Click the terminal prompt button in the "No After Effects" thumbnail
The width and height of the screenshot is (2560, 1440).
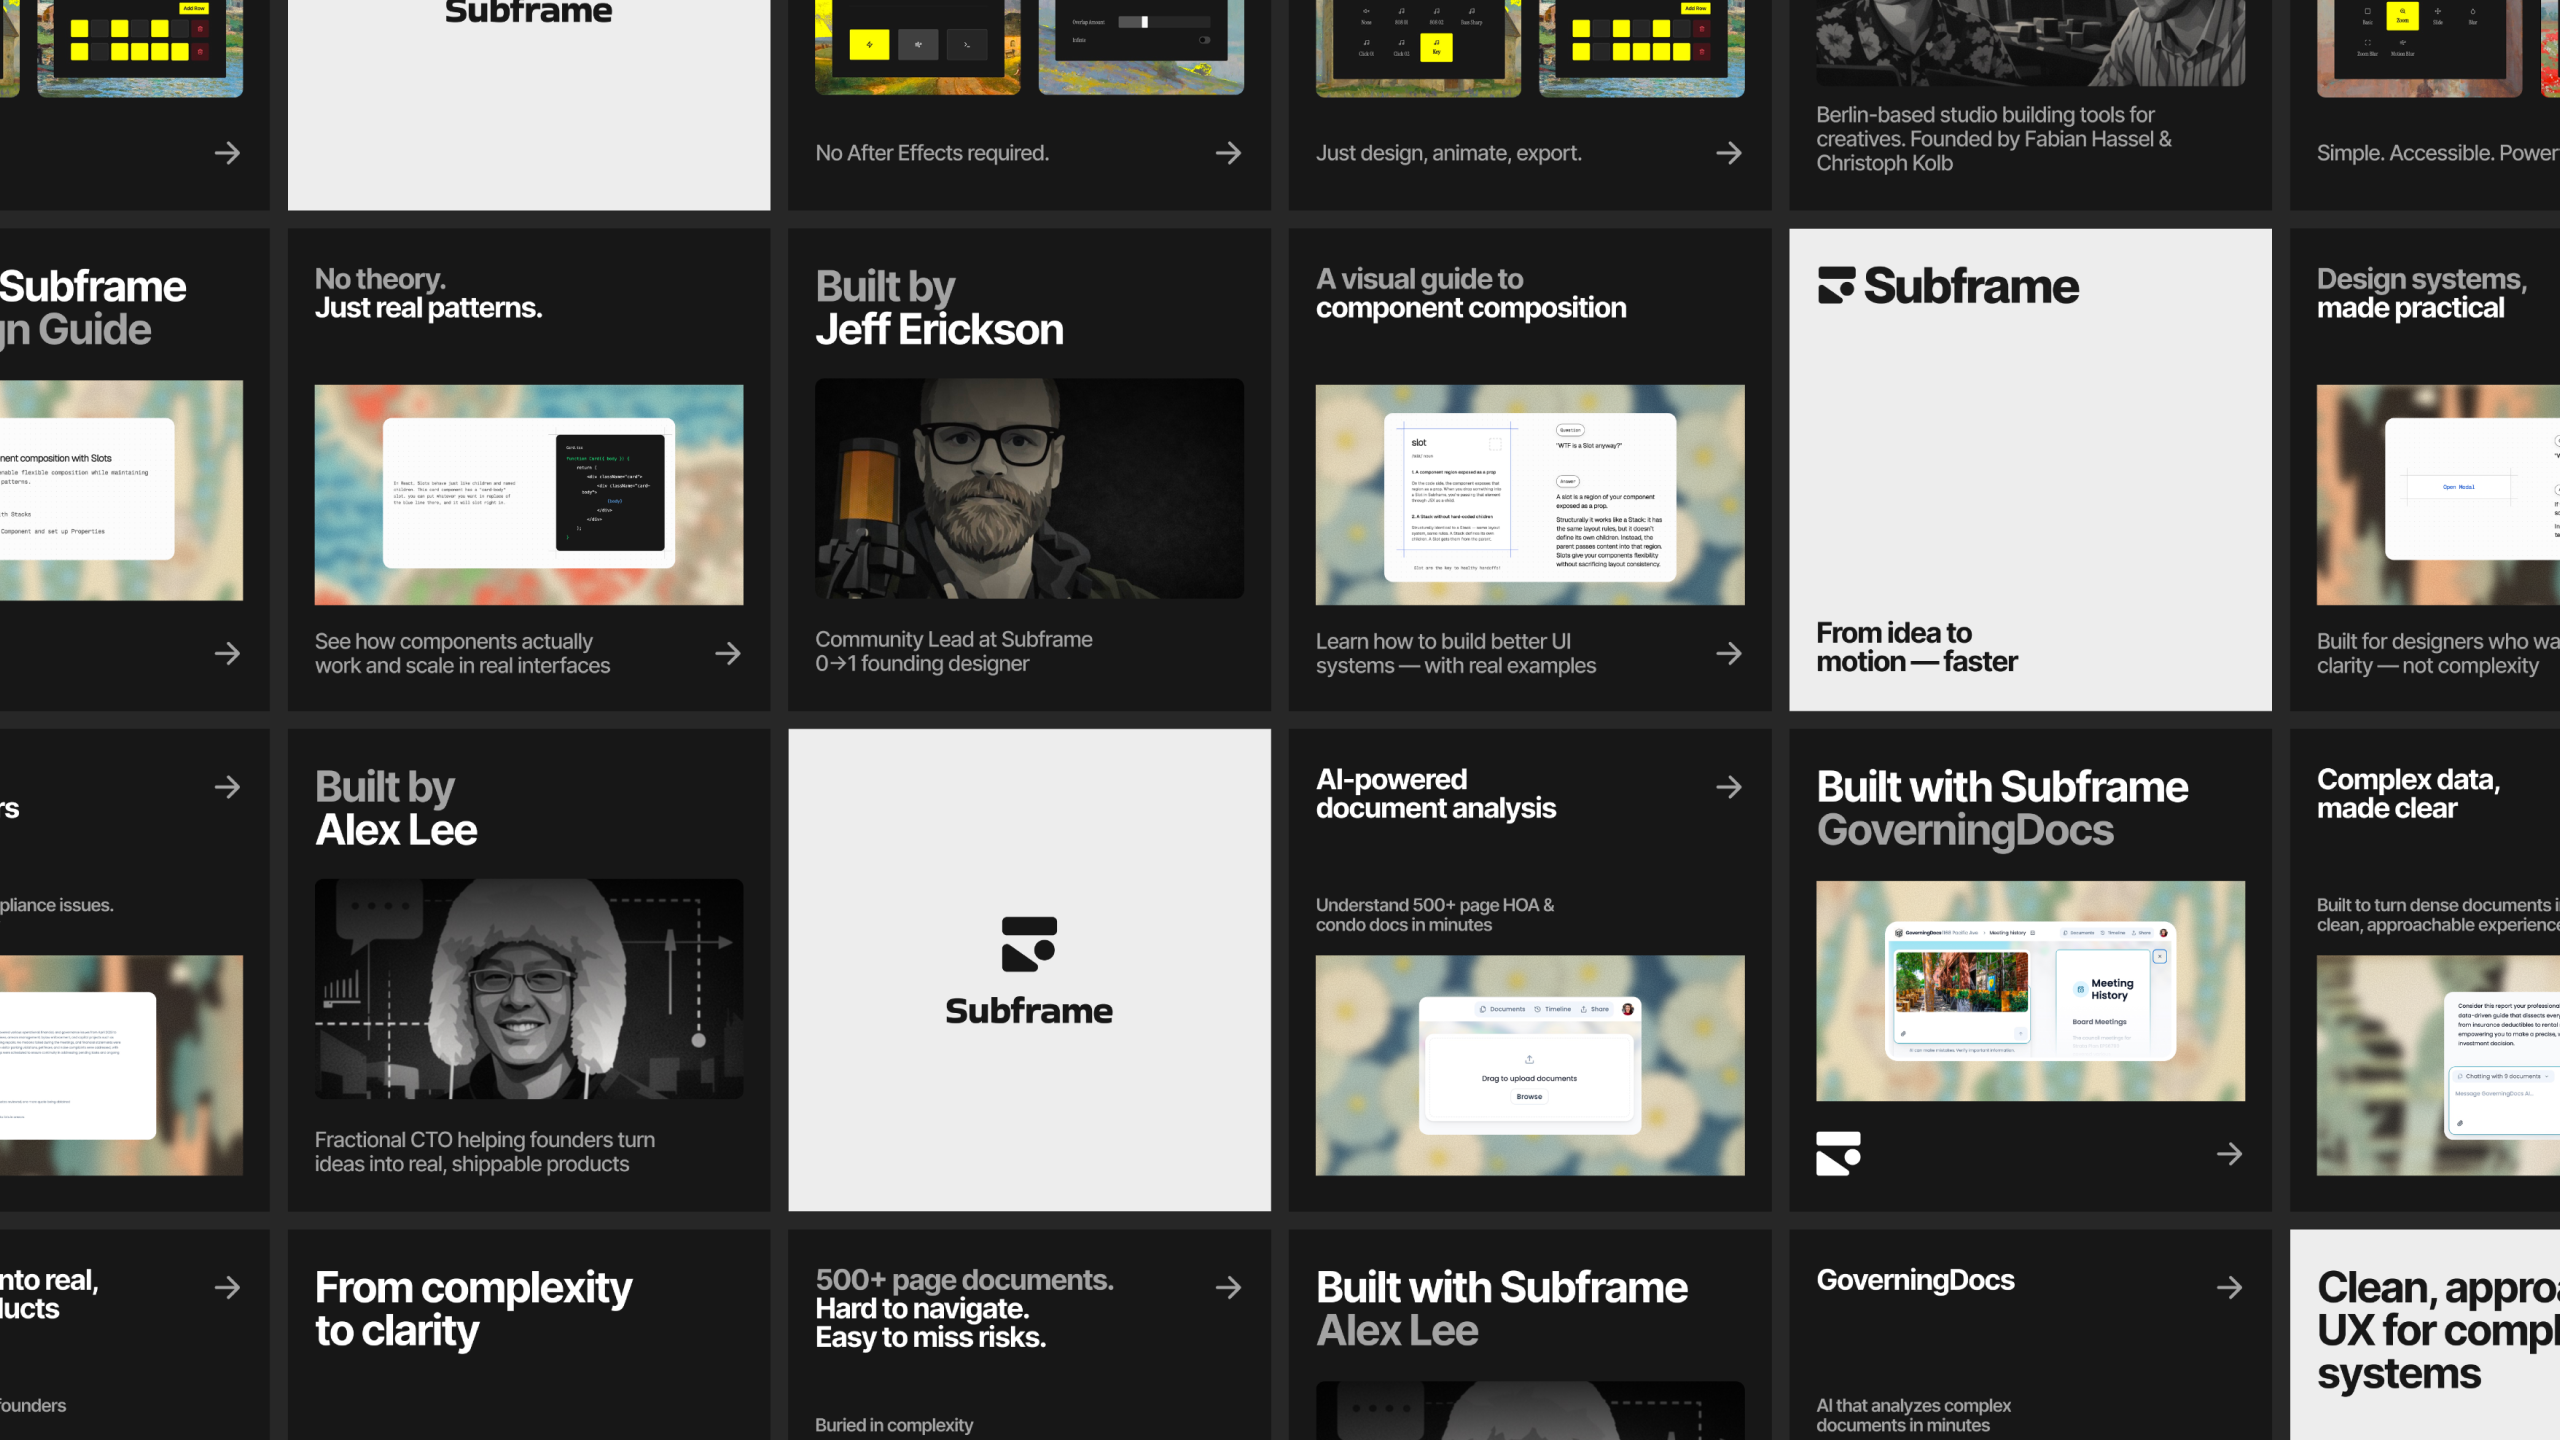(x=966, y=44)
